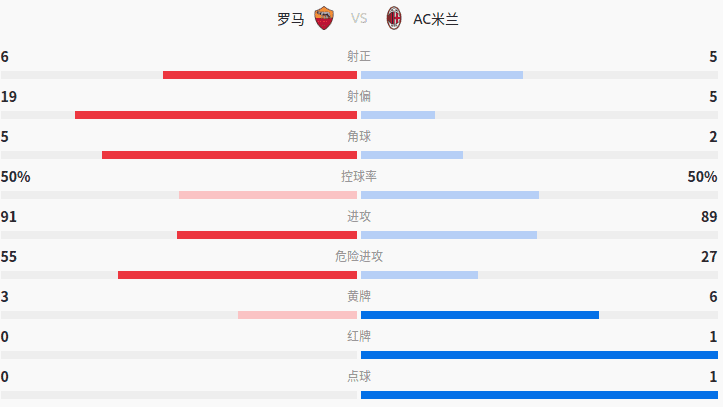Image resolution: width=723 pixels, height=407 pixels.
Task: Select the 角球 stat label
Action: tap(359, 136)
